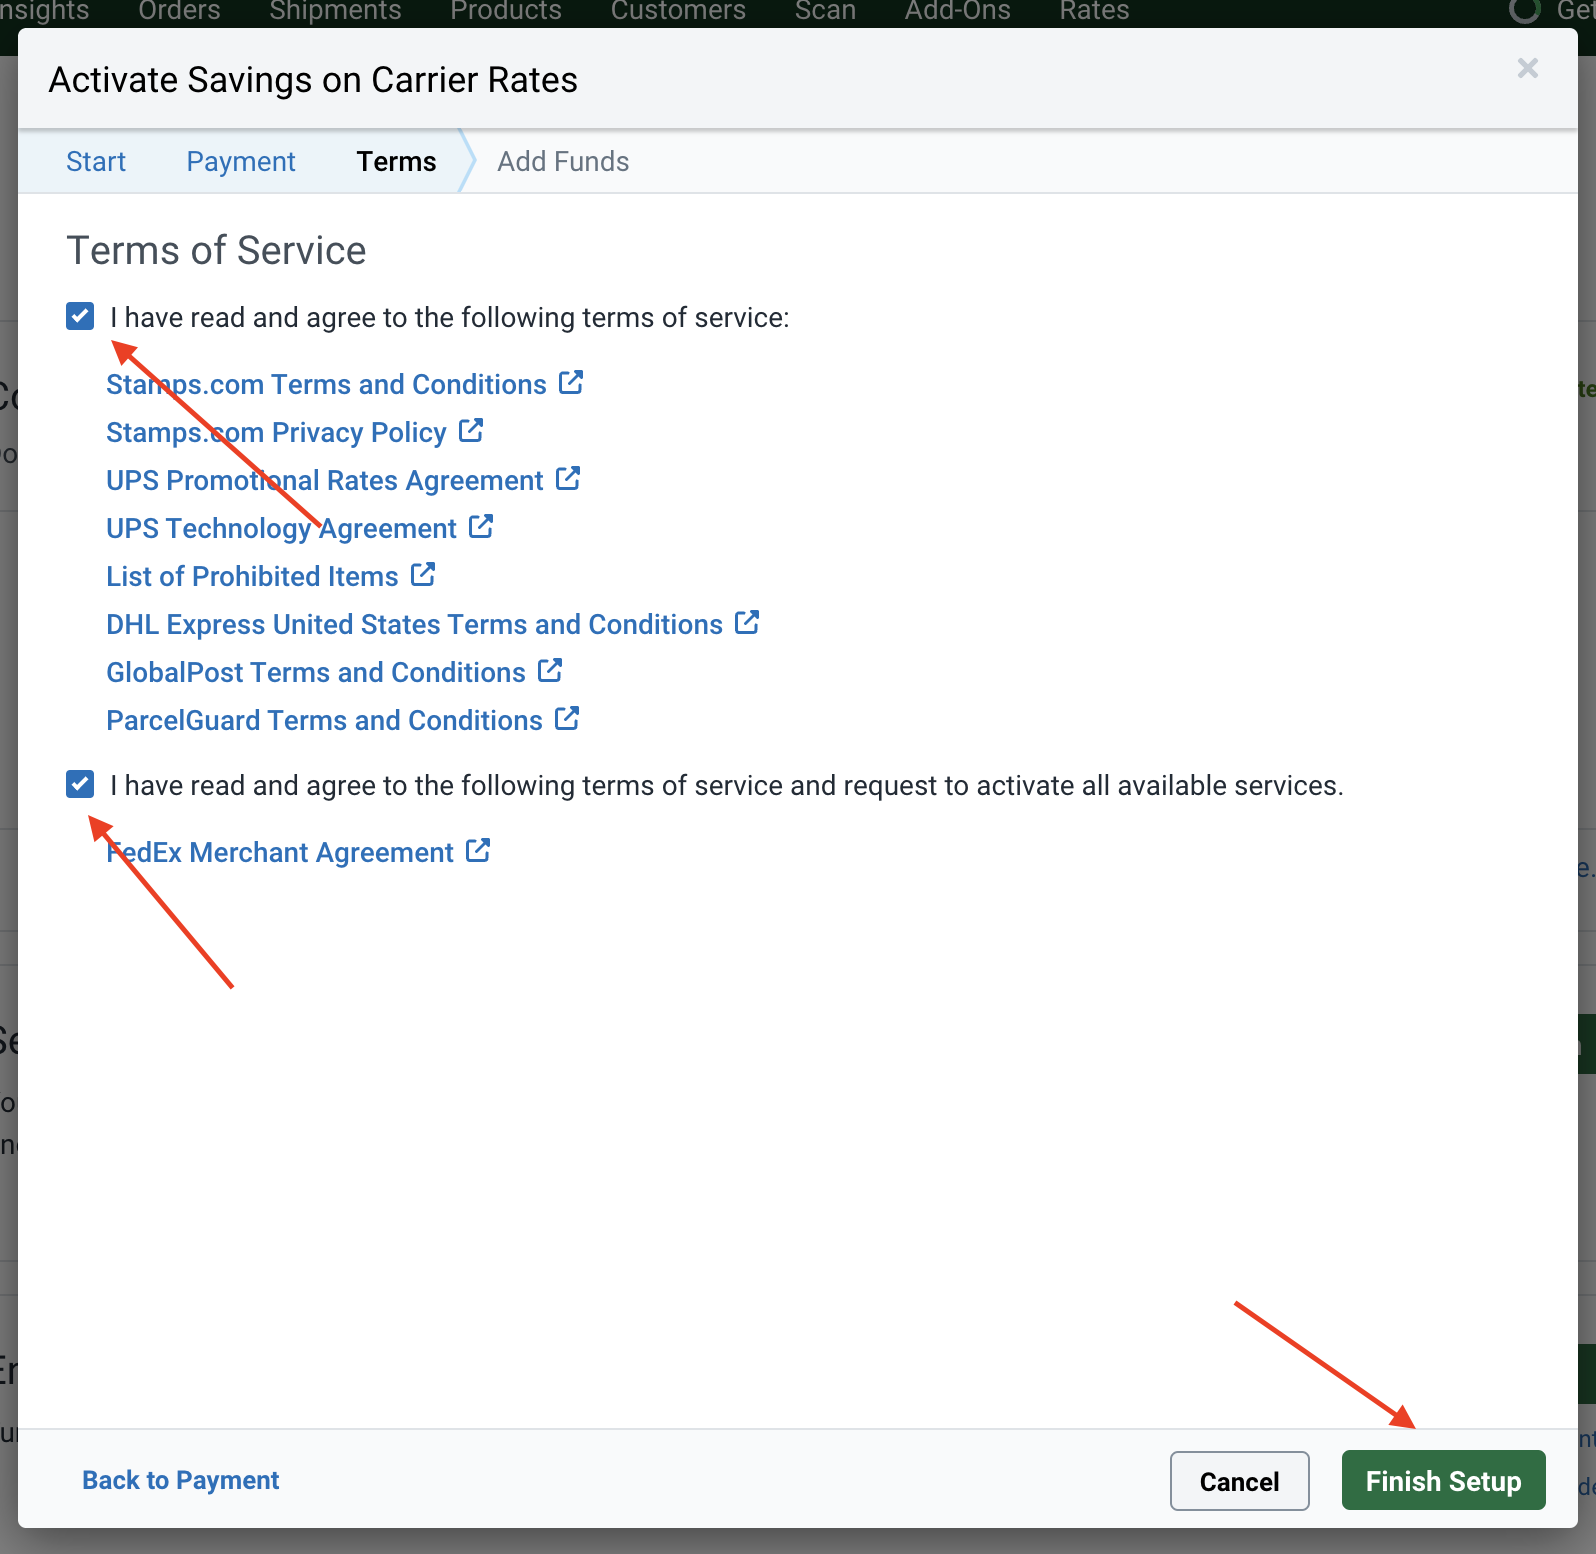1596x1554 pixels.
Task: Click Back to Payment link
Action: (180, 1480)
